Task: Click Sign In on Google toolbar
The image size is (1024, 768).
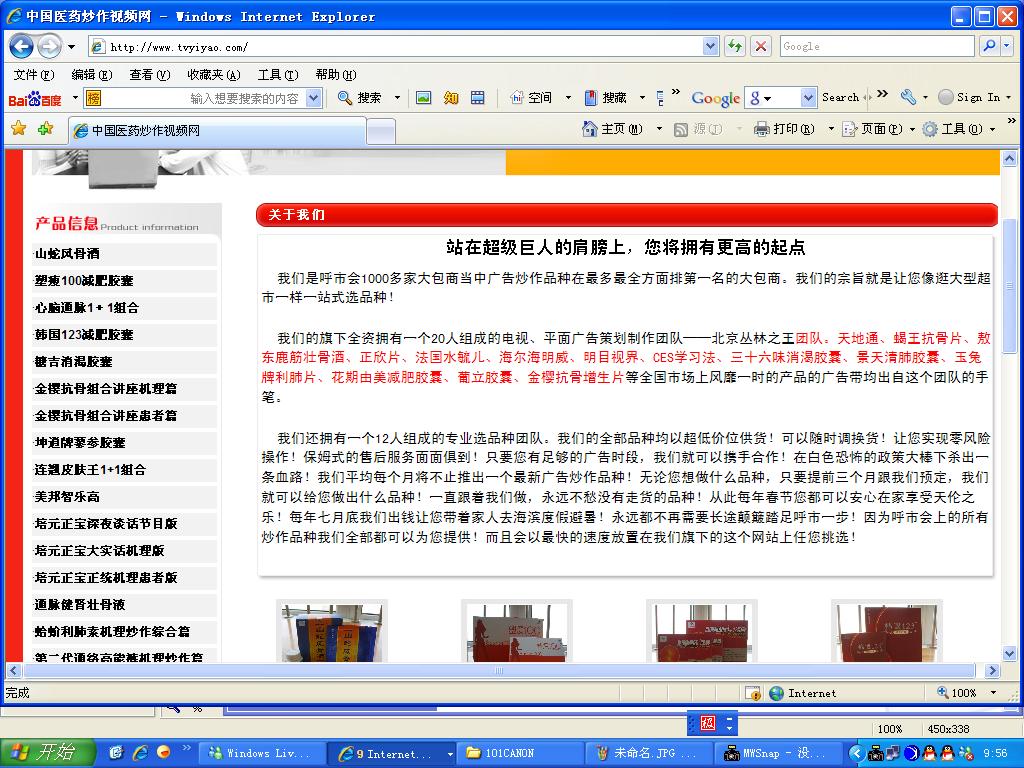Action: click(977, 97)
